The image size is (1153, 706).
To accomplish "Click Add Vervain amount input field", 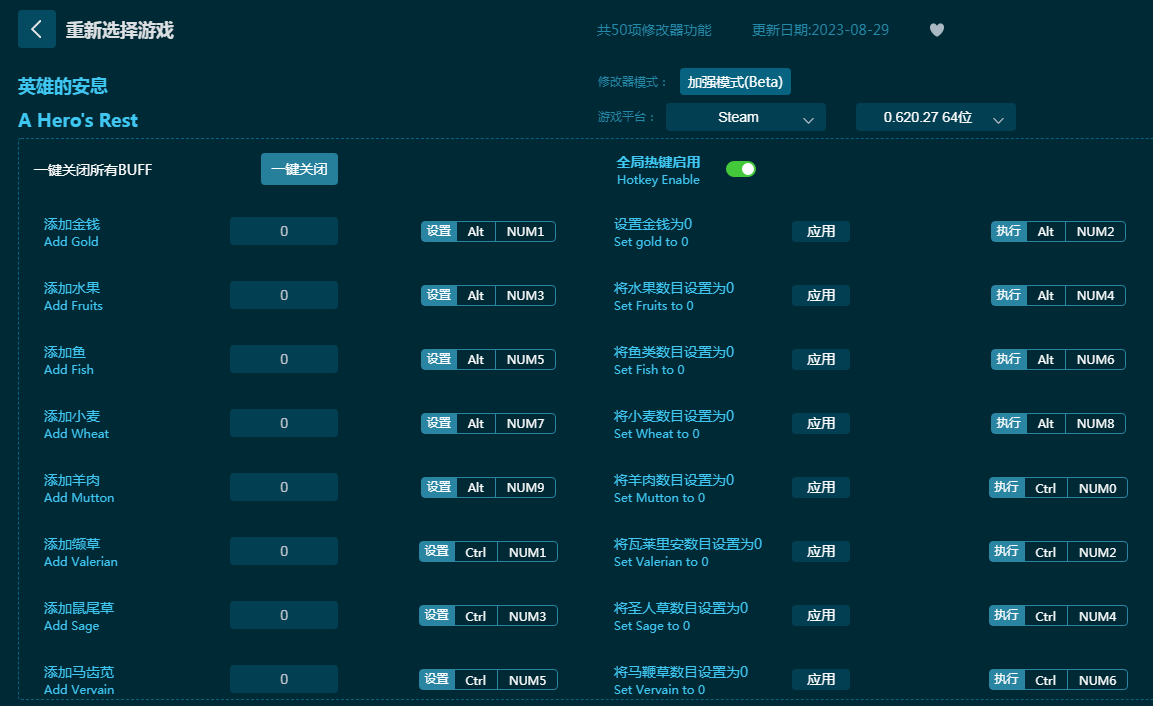I will pos(284,679).
